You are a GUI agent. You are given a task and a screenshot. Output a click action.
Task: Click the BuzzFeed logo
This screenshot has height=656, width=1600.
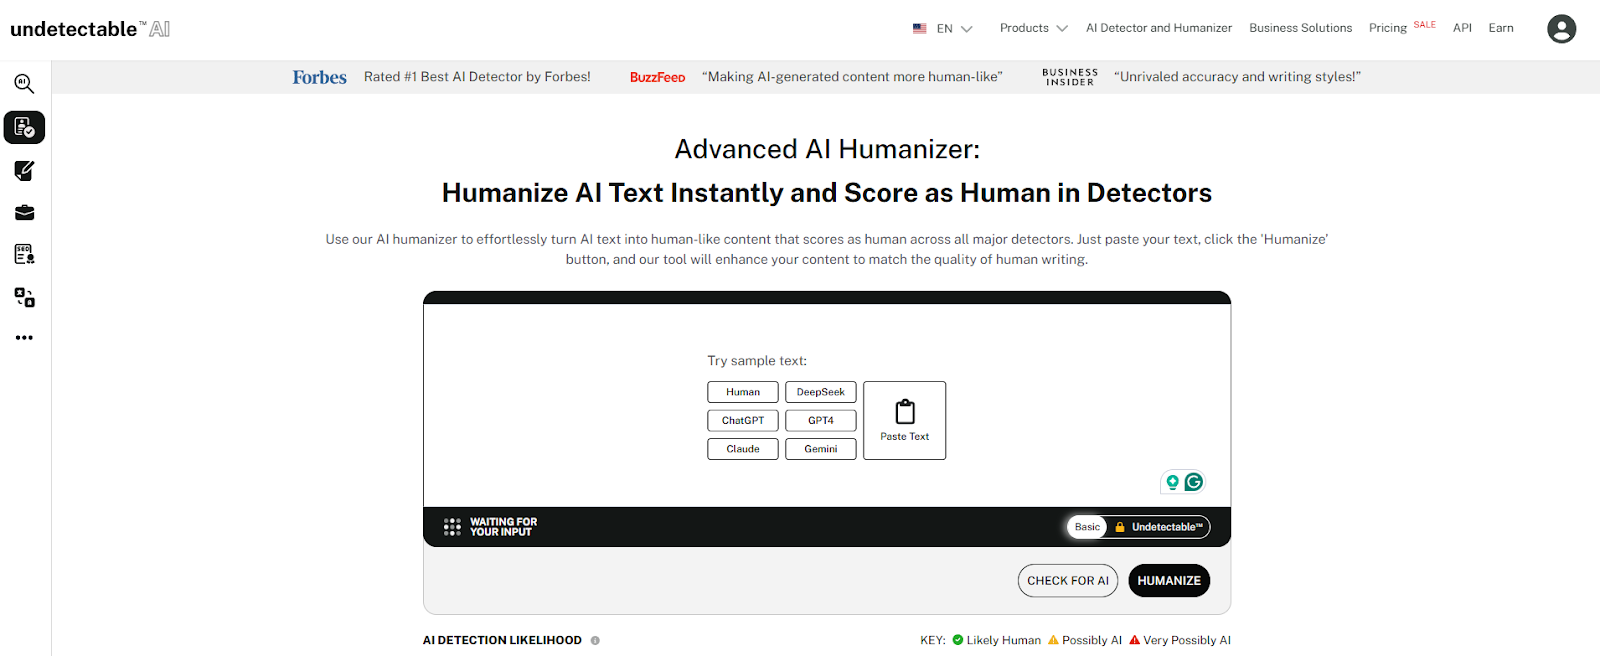tap(657, 77)
